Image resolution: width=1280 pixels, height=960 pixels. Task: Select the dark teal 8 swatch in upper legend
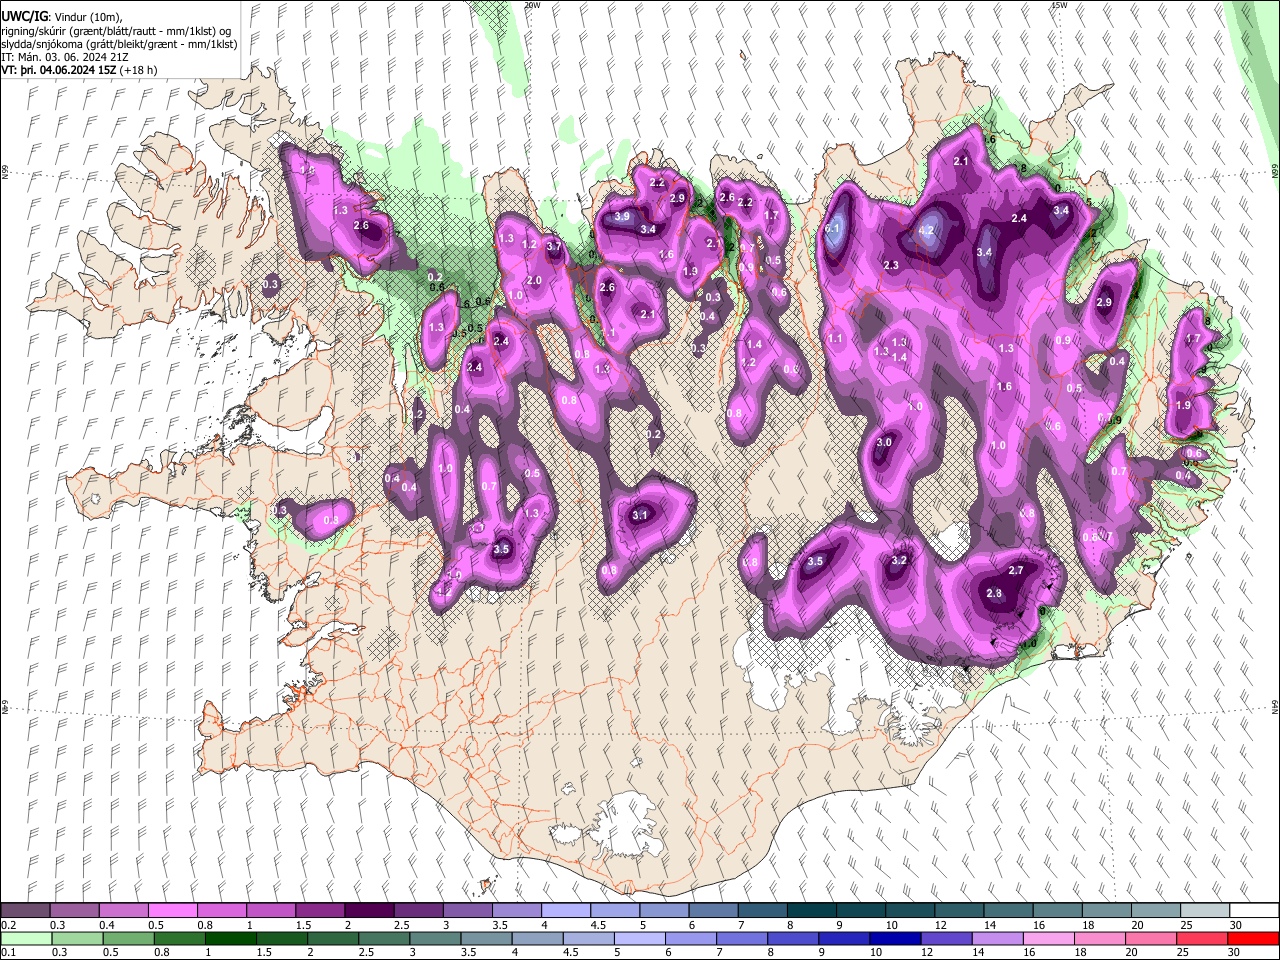(x=810, y=910)
